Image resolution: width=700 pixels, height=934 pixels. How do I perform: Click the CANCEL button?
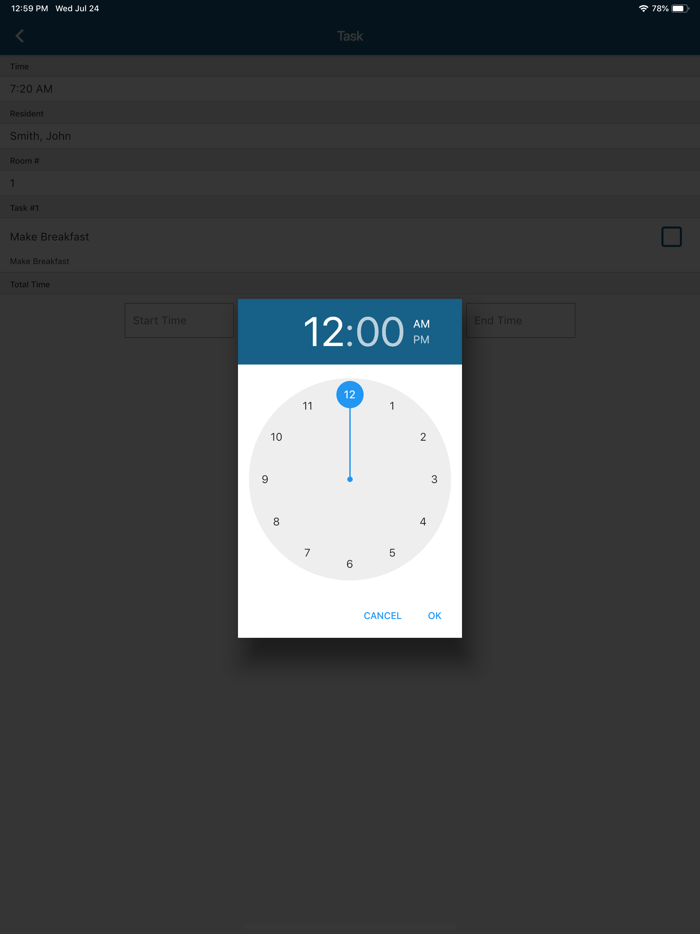(x=382, y=616)
